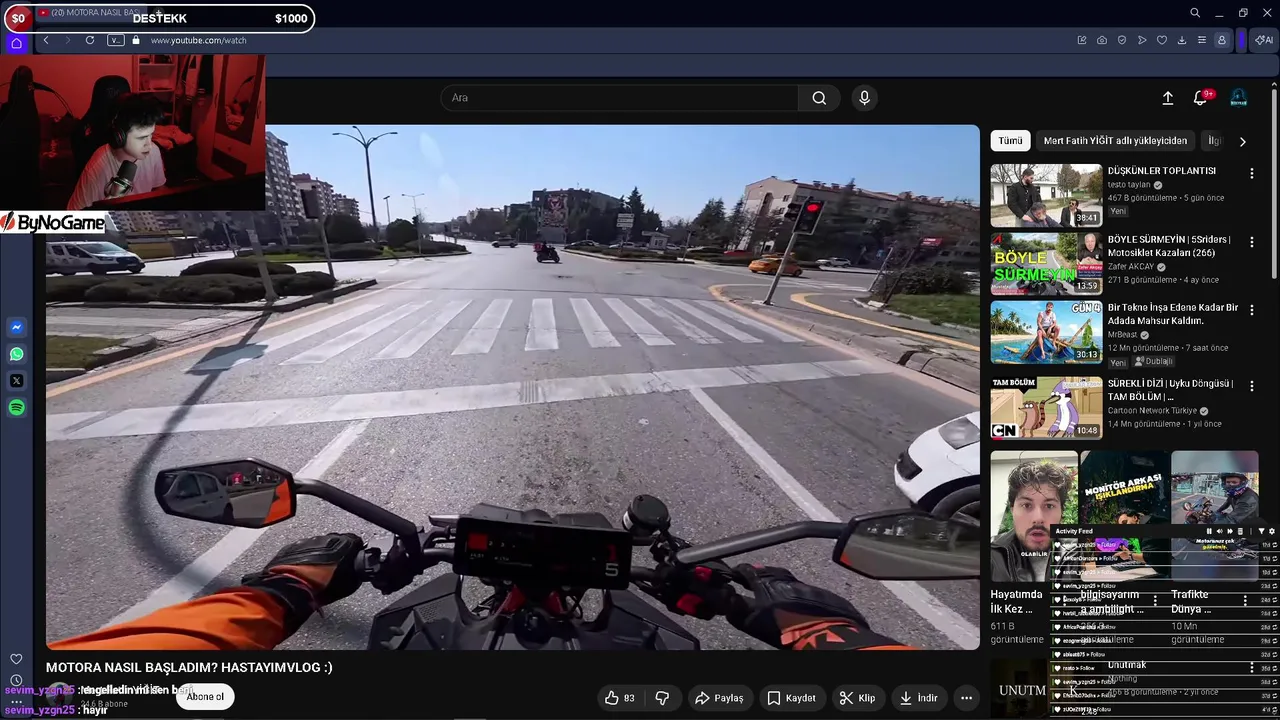Click the Kaydet save button
1280x720 pixels.
pyautogui.click(x=791, y=698)
